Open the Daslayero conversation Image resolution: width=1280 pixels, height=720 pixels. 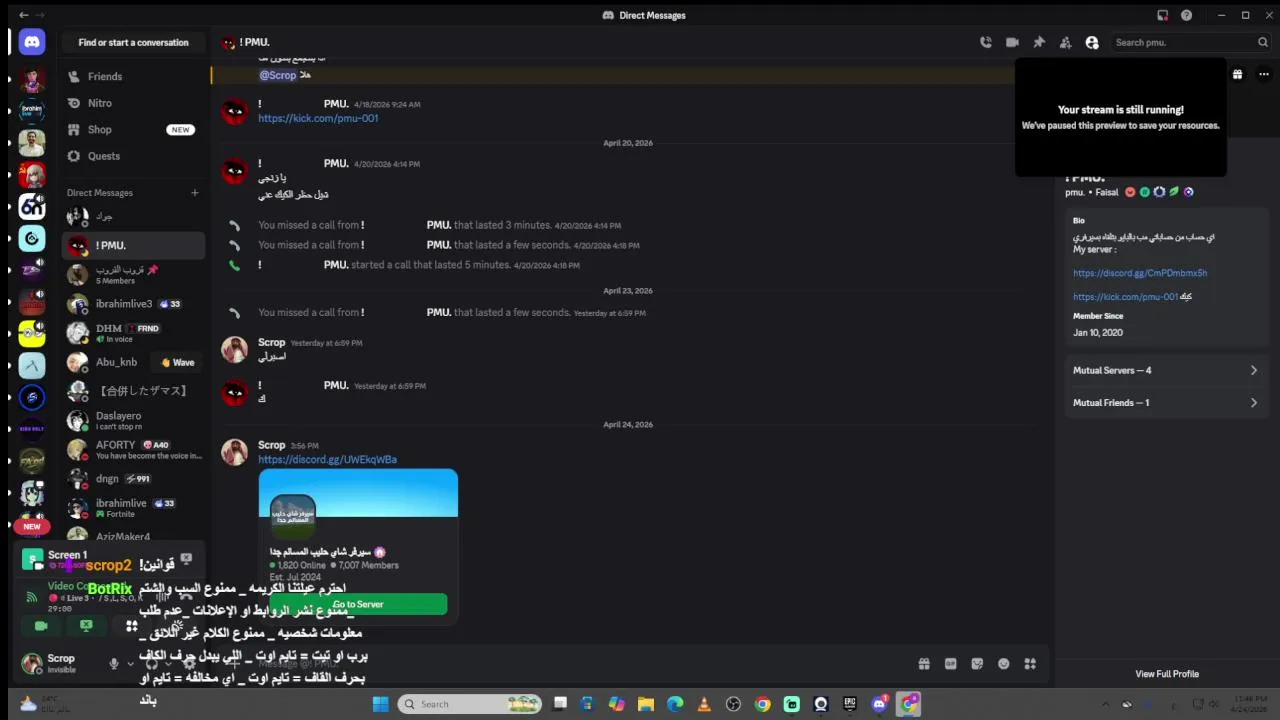pos(133,421)
